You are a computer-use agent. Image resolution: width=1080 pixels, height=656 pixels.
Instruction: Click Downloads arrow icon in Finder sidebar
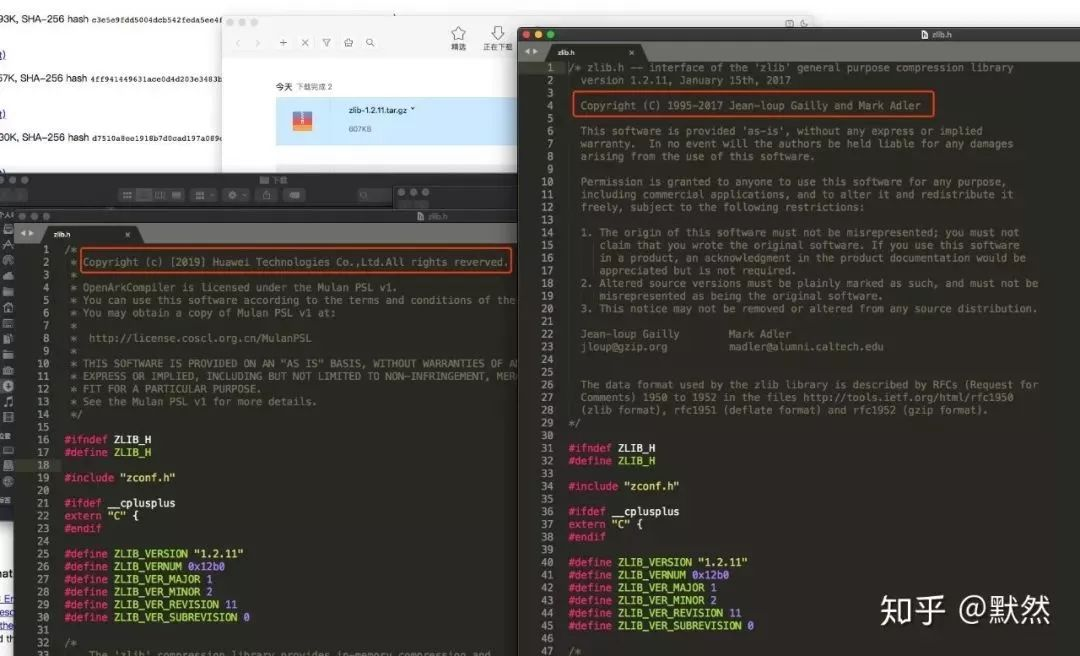click(x=8, y=386)
